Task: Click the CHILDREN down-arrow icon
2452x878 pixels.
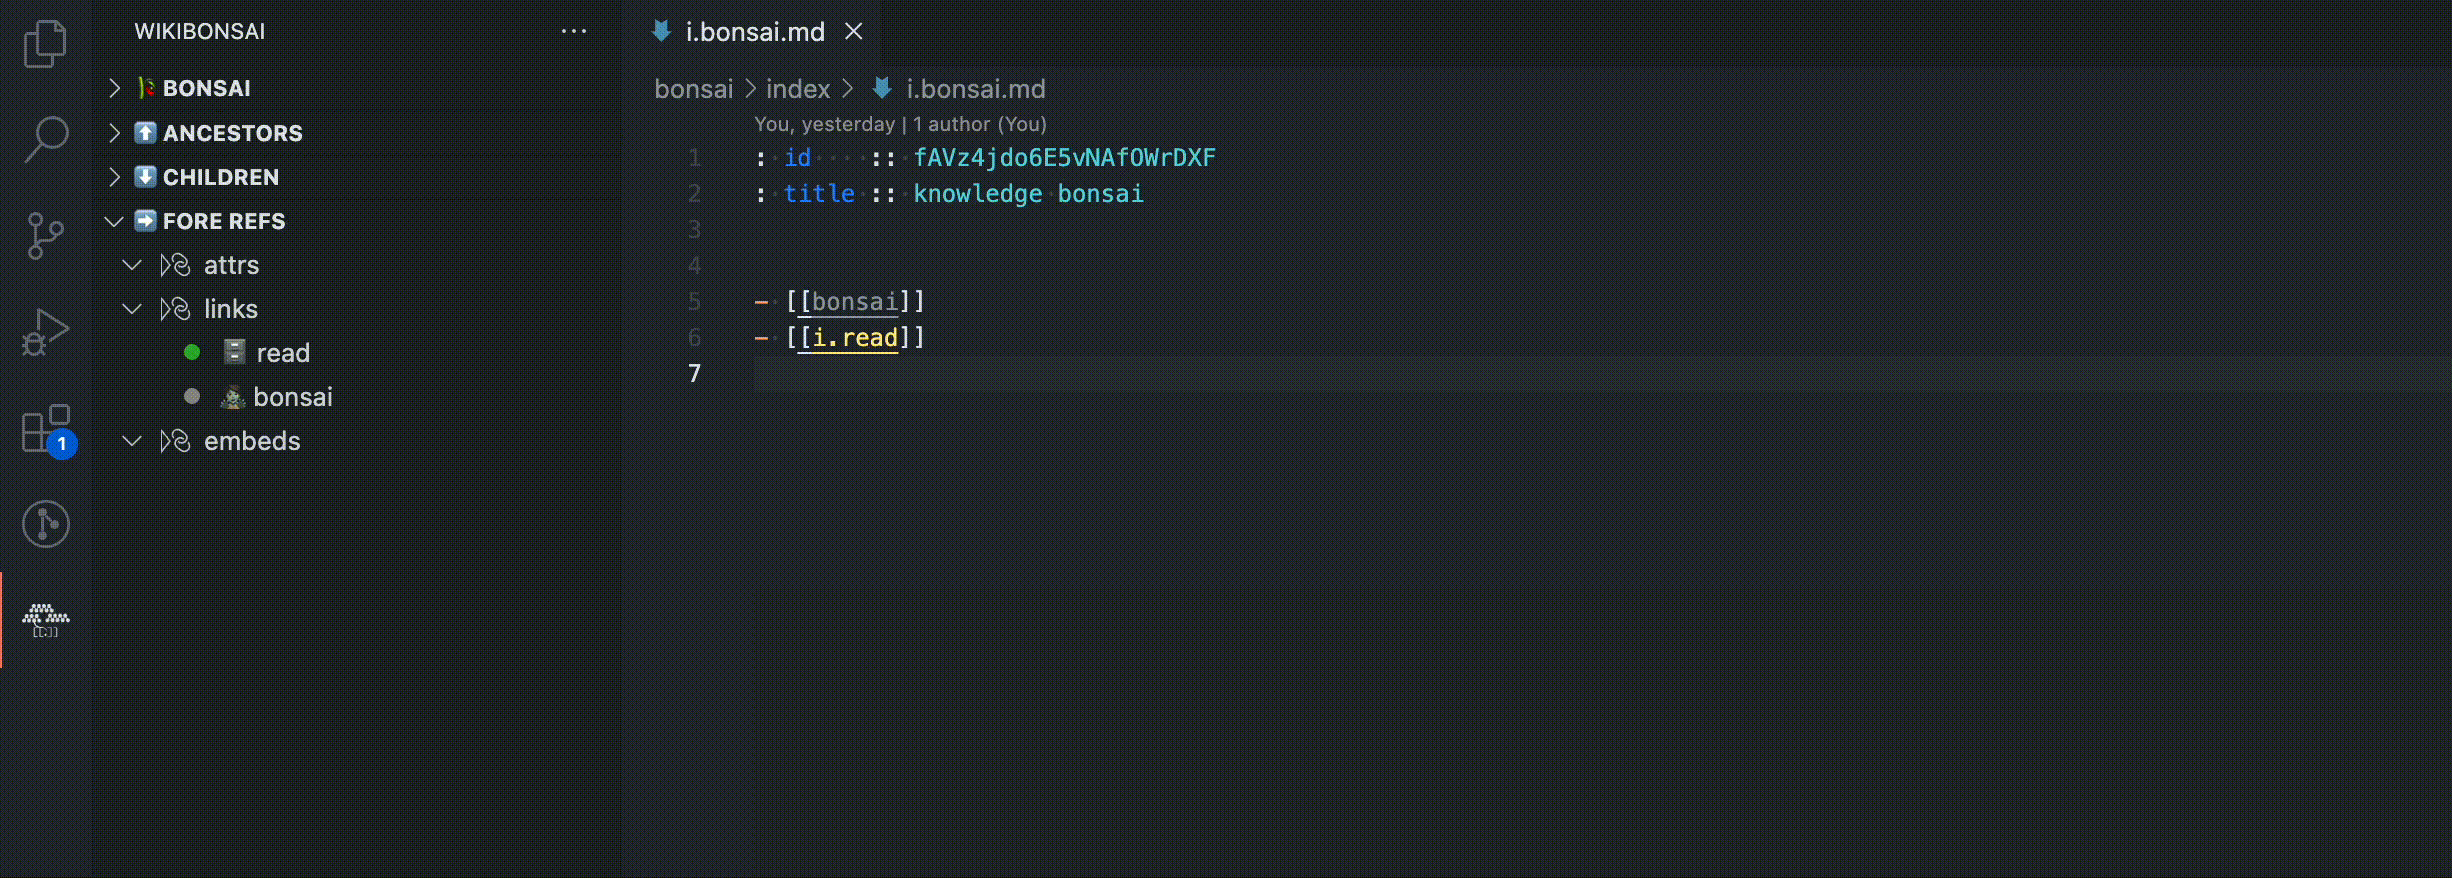Action: pyautogui.click(x=146, y=176)
